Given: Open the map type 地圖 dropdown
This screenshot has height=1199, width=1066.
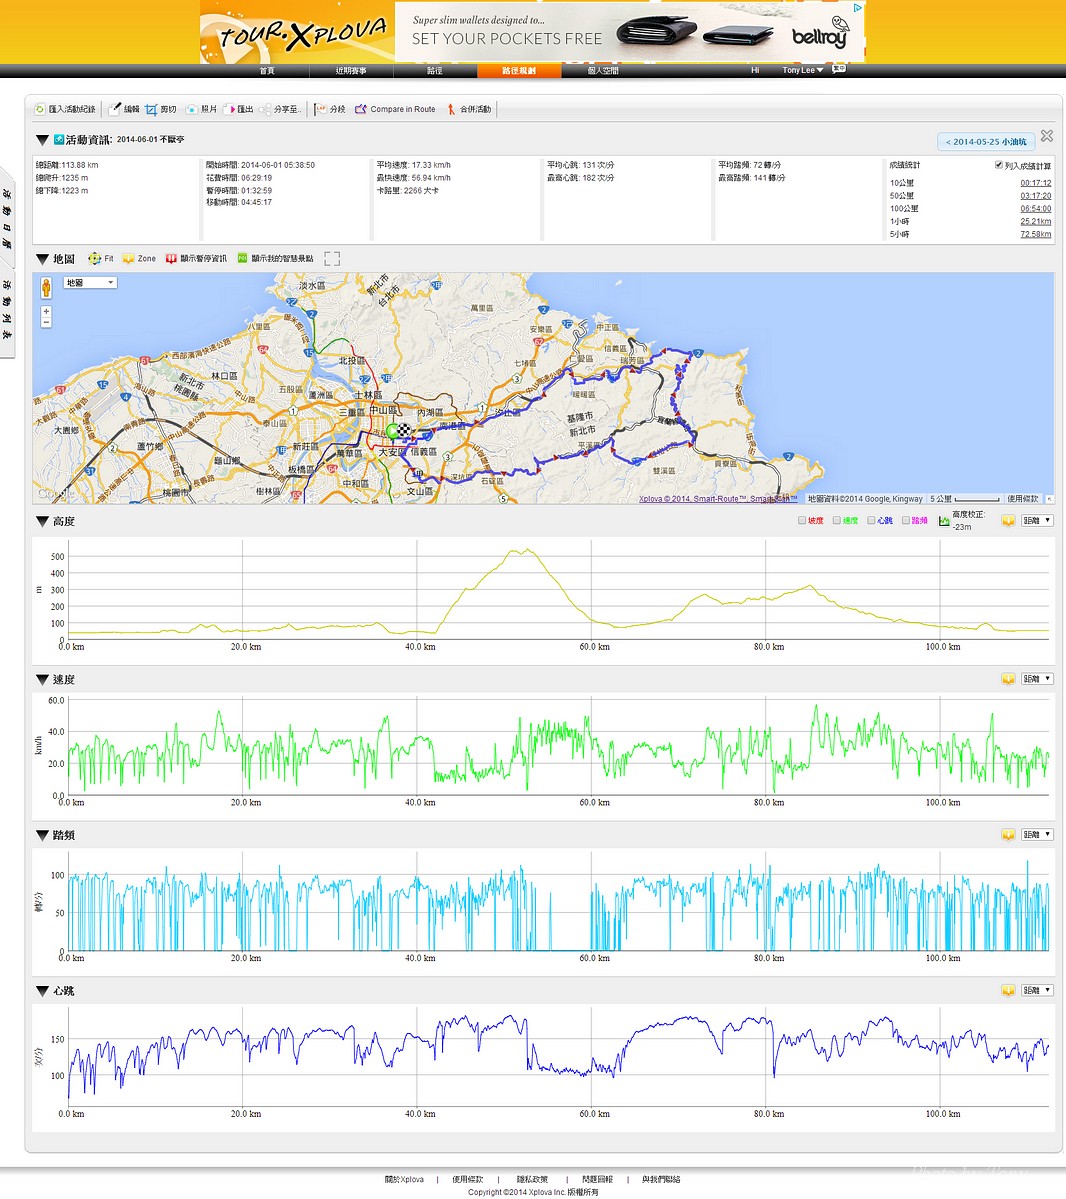Looking at the screenshot, I should tap(90, 283).
